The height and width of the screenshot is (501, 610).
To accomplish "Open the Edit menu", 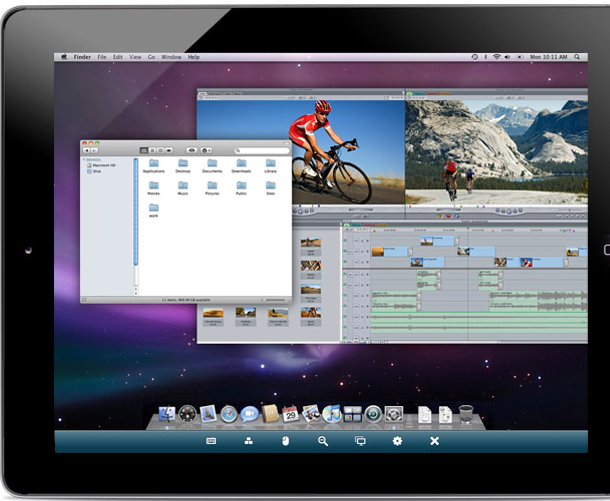I will click(117, 57).
